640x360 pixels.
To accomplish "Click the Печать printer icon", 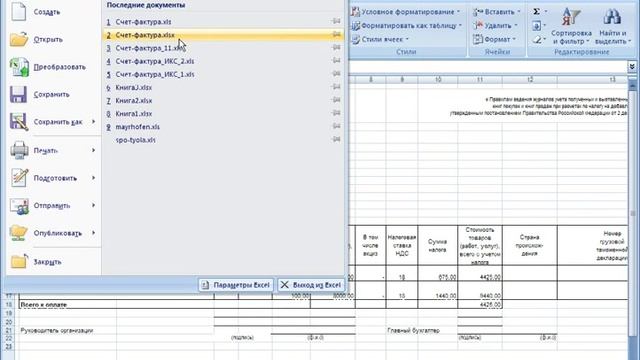I will tap(19, 150).
